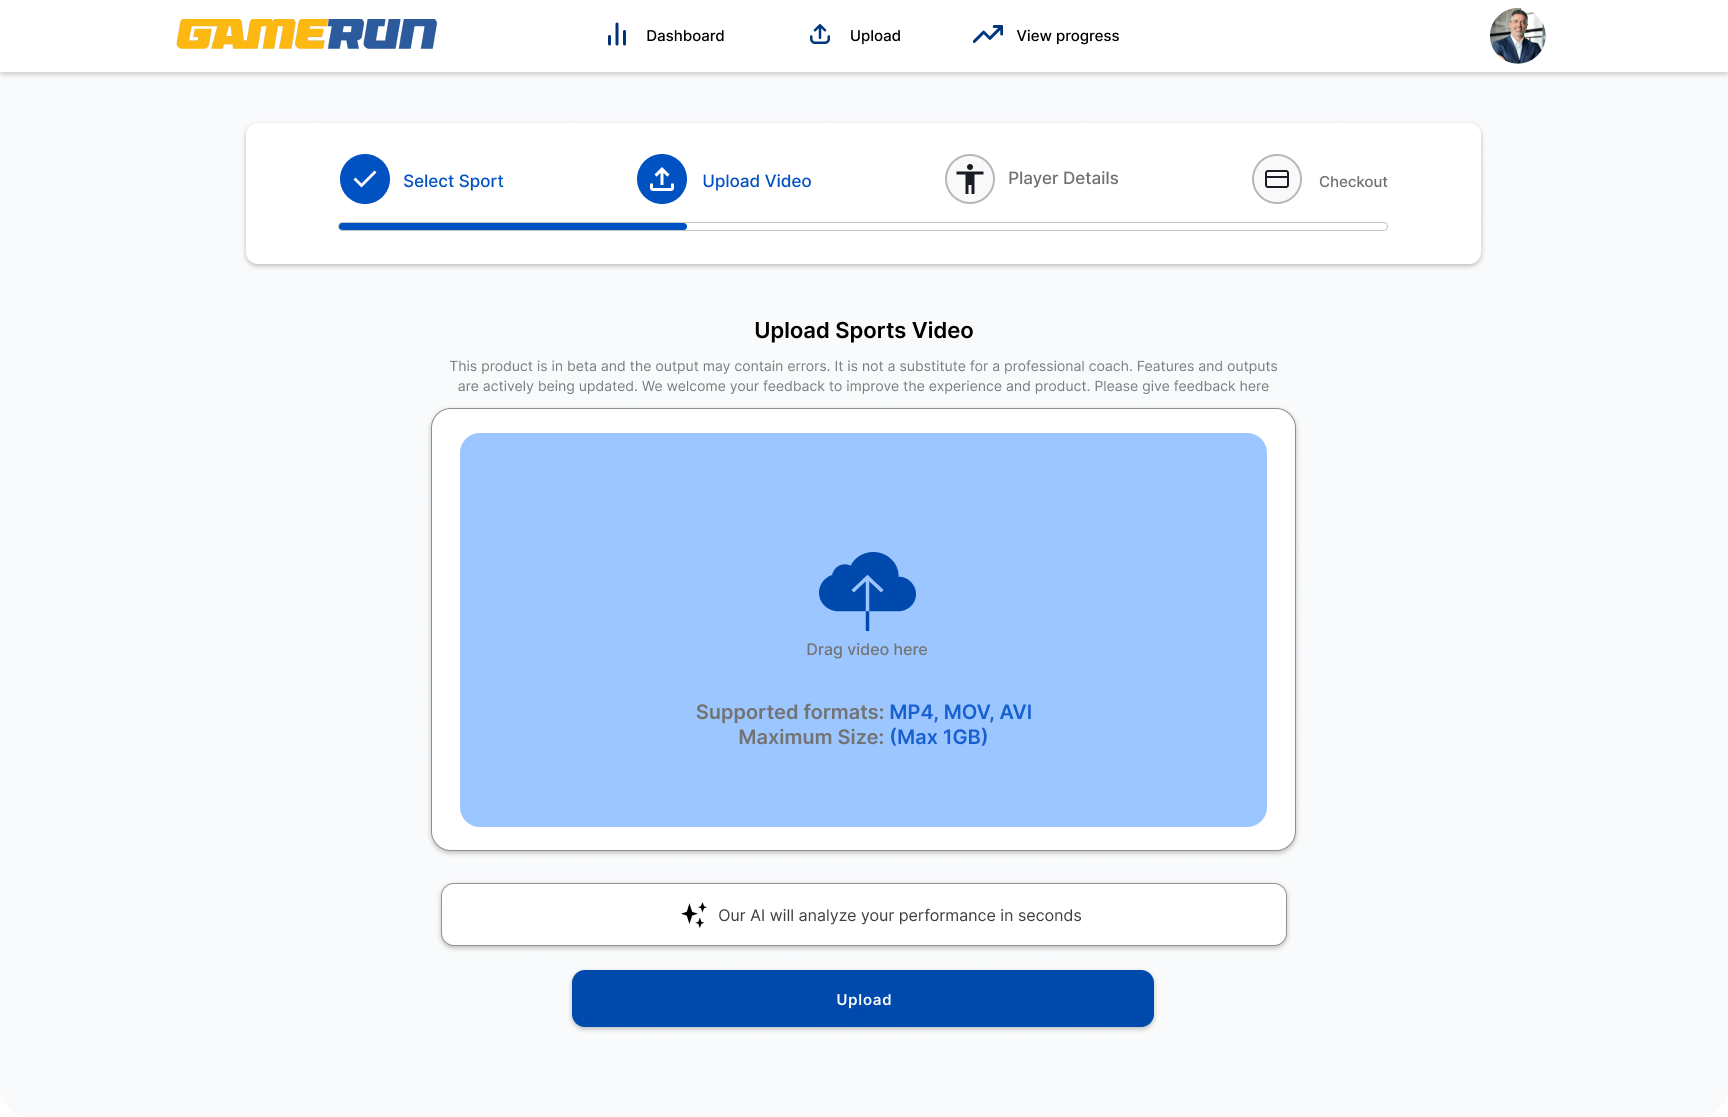Click 'Supported formats: MP4, MOV, AVI' text
This screenshot has width=1728, height=1117.
pyautogui.click(x=864, y=712)
